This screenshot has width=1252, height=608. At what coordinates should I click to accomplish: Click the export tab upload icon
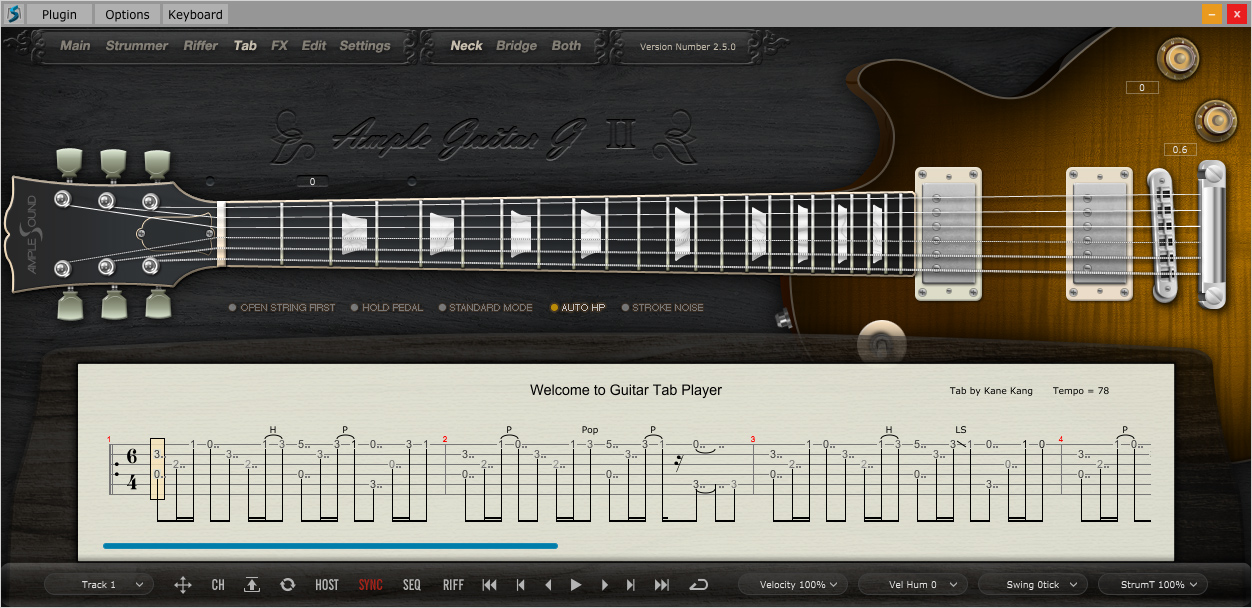252,585
